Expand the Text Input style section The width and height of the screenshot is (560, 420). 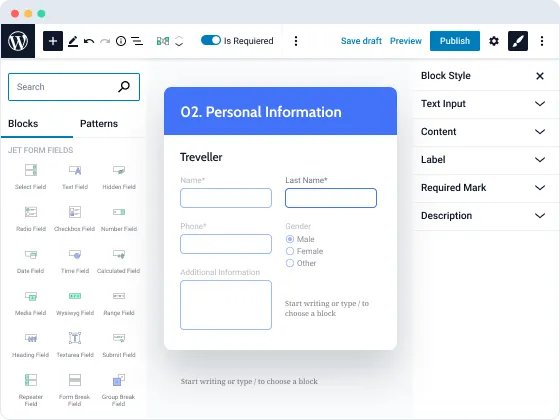pyautogui.click(x=483, y=104)
